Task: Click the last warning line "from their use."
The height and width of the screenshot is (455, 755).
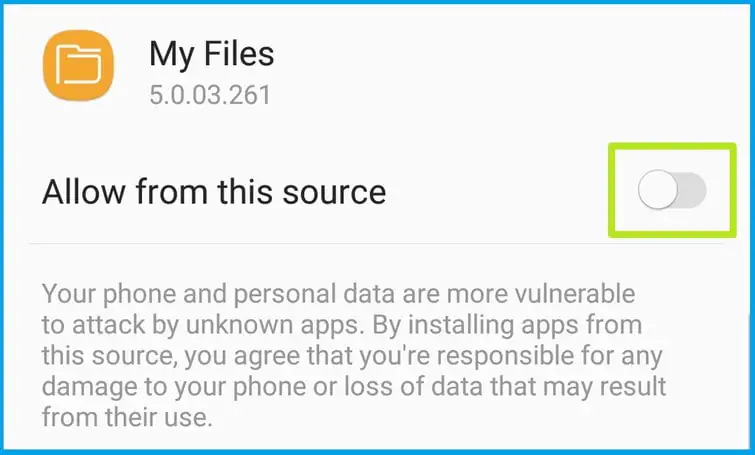Action: coord(127,416)
